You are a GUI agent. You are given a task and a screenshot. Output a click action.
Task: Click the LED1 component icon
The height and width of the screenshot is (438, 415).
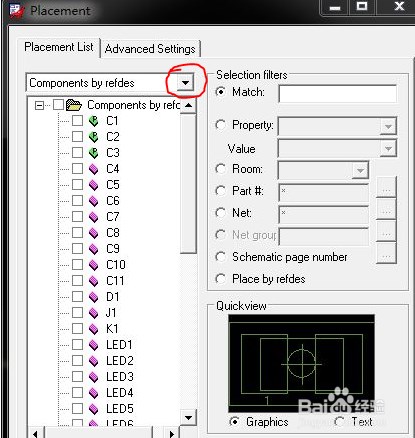tap(94, 345)
